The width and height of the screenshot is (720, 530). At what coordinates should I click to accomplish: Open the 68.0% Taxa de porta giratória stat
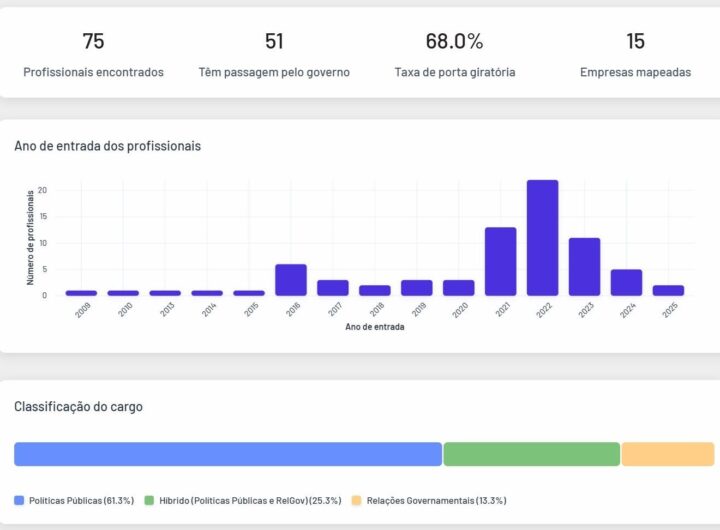pyautogui.click(x=454, y=55)
